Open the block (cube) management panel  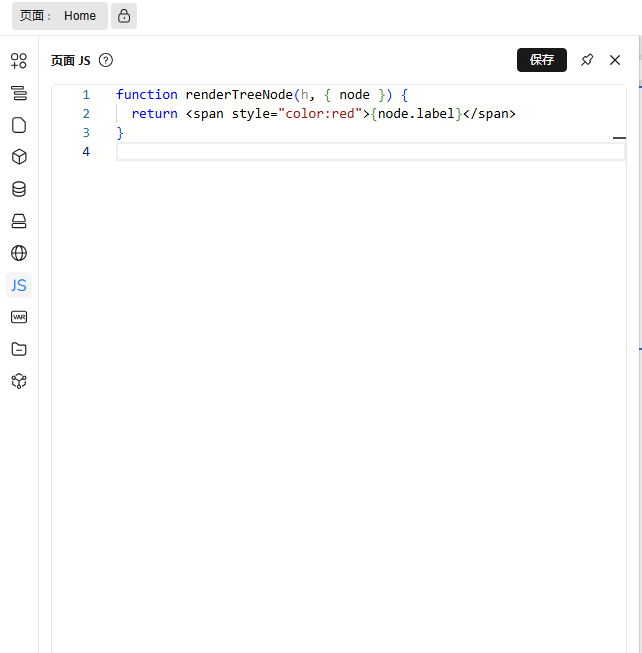pyautogui.click(x=19, y=157)
